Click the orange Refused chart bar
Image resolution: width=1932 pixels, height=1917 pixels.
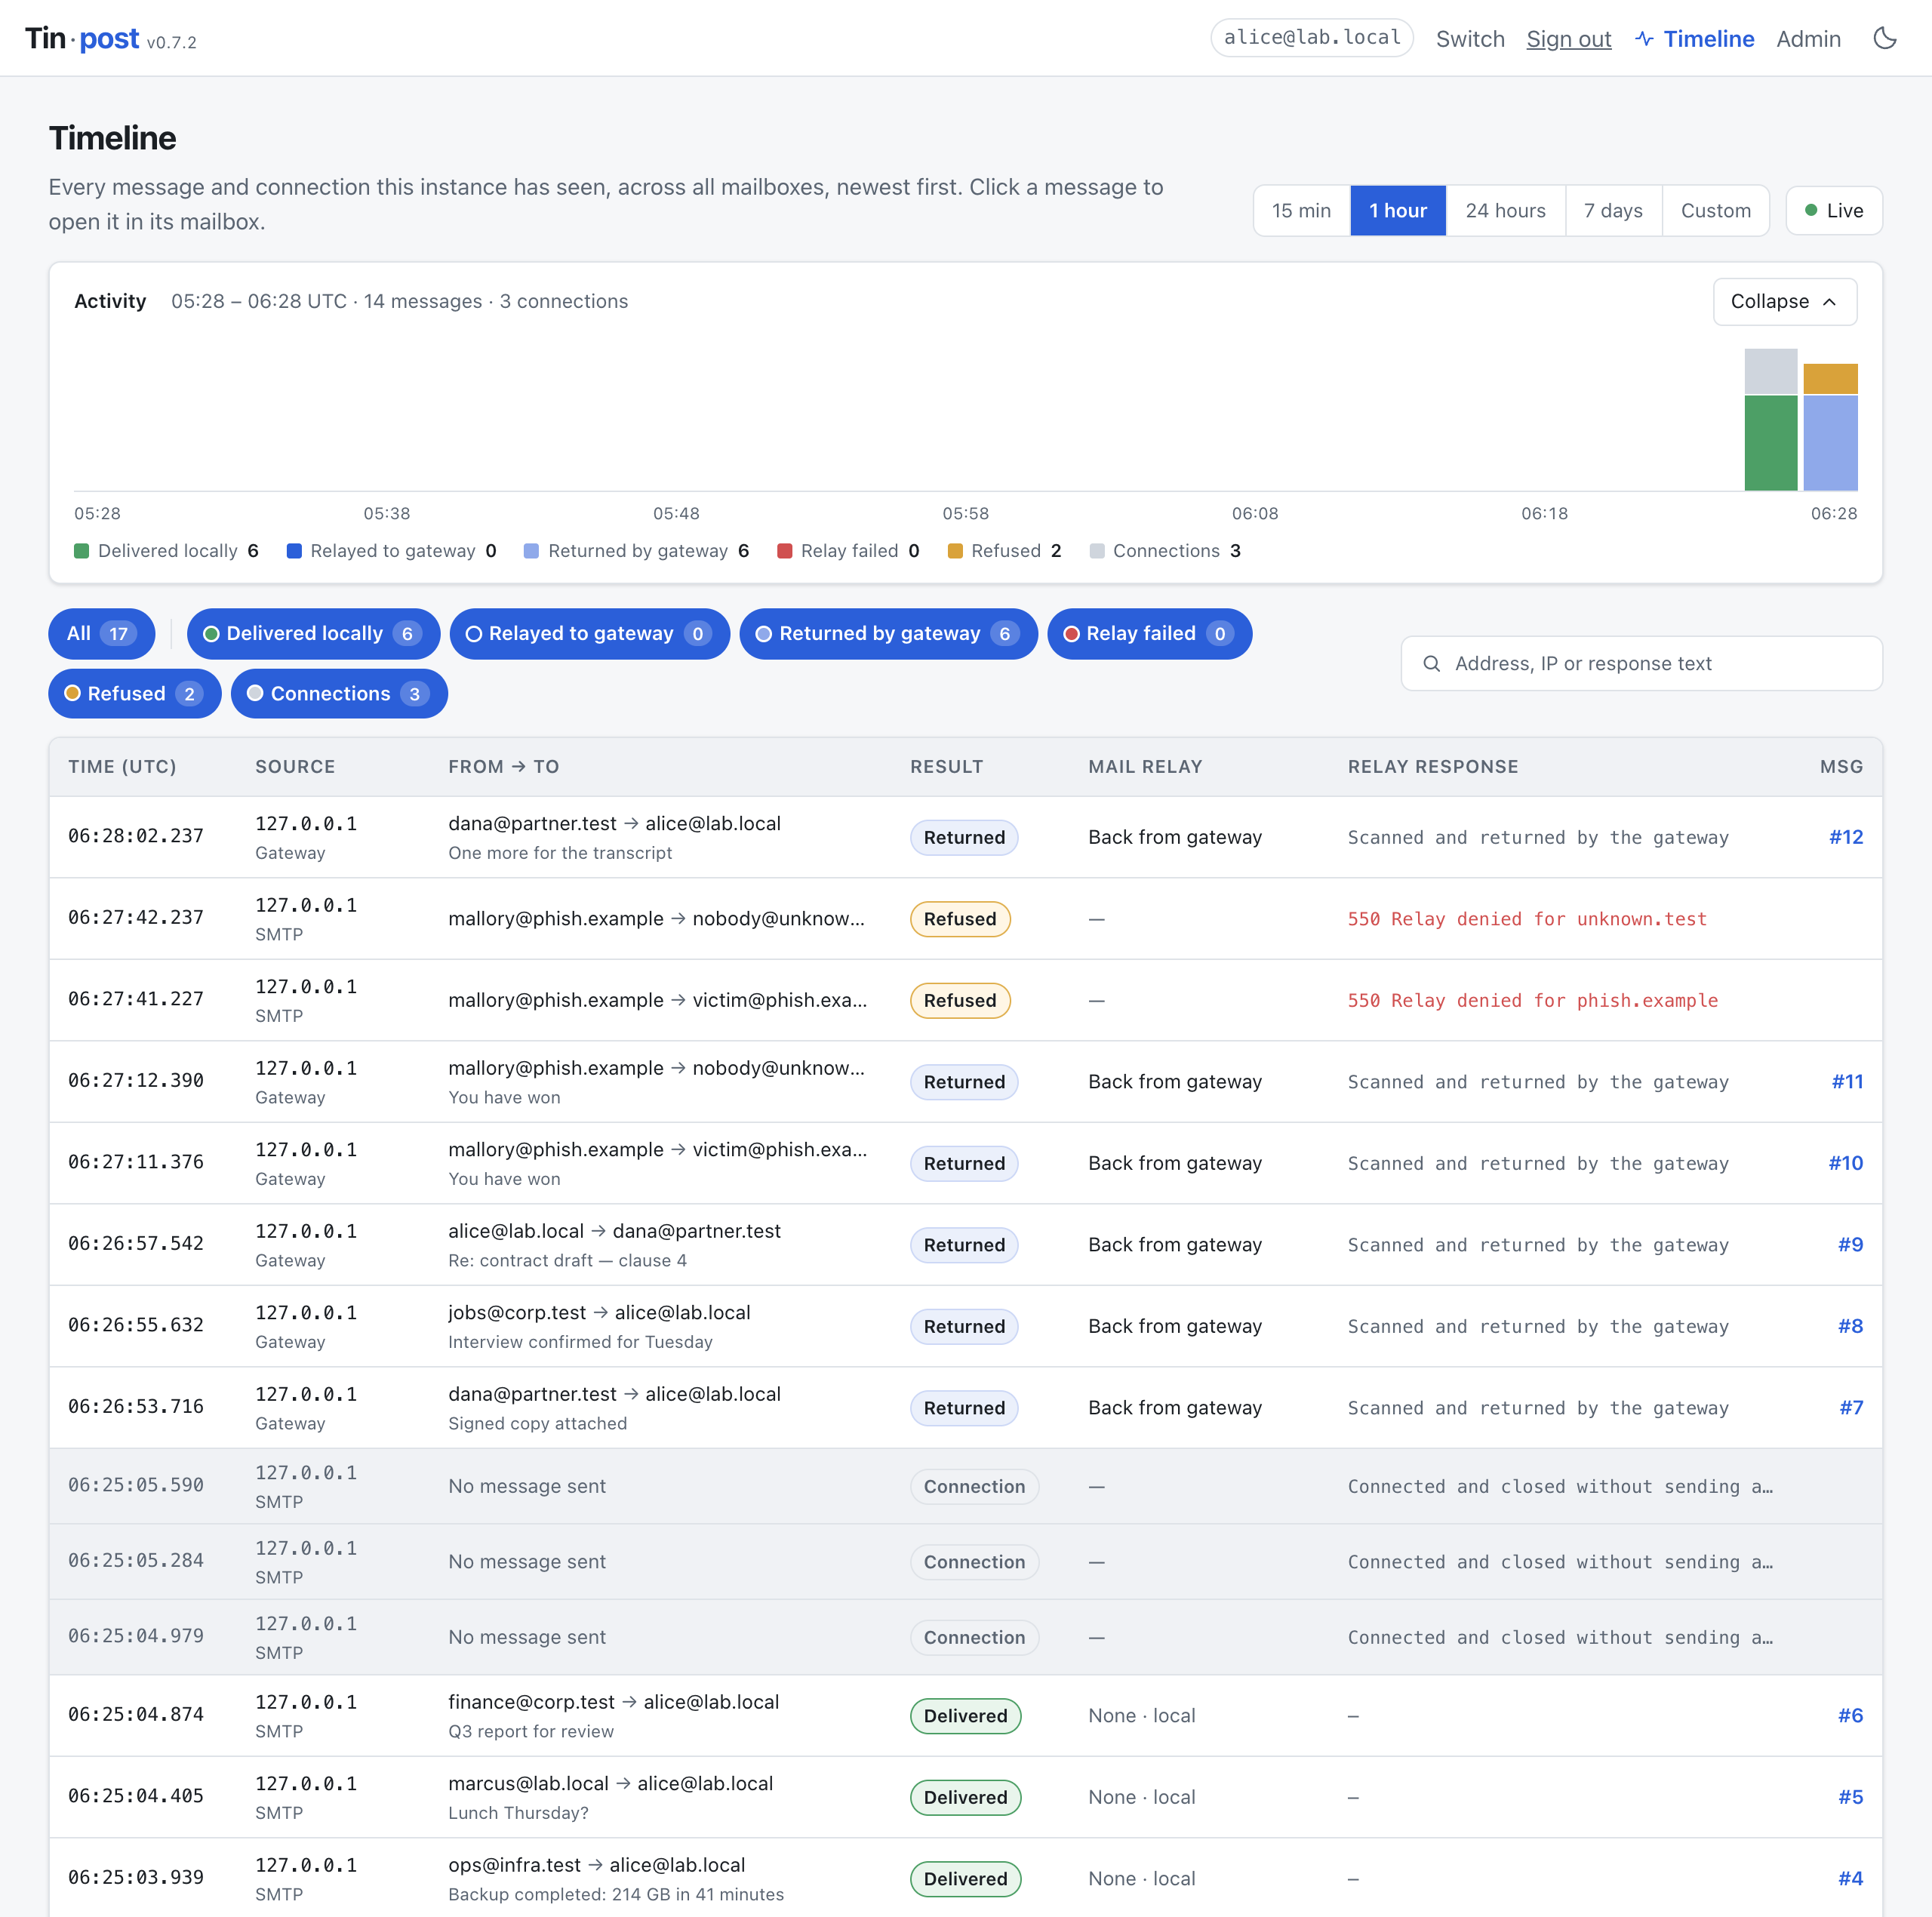click(x=1830, y=379)
